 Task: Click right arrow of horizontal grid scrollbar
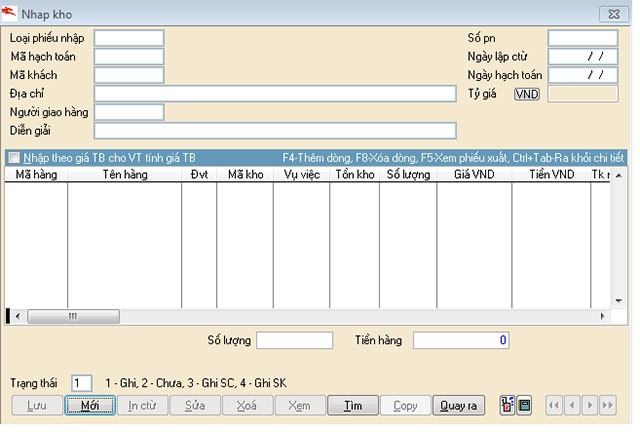click(604, 316)
